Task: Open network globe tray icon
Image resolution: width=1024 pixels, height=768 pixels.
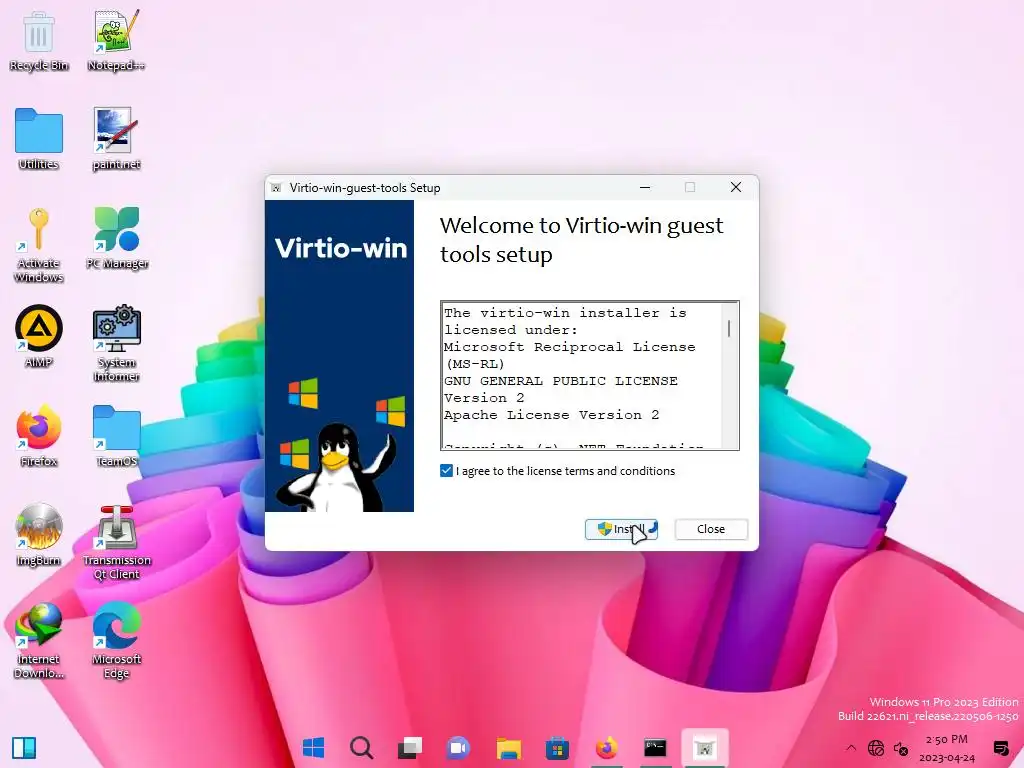Action: coord(876,748)
